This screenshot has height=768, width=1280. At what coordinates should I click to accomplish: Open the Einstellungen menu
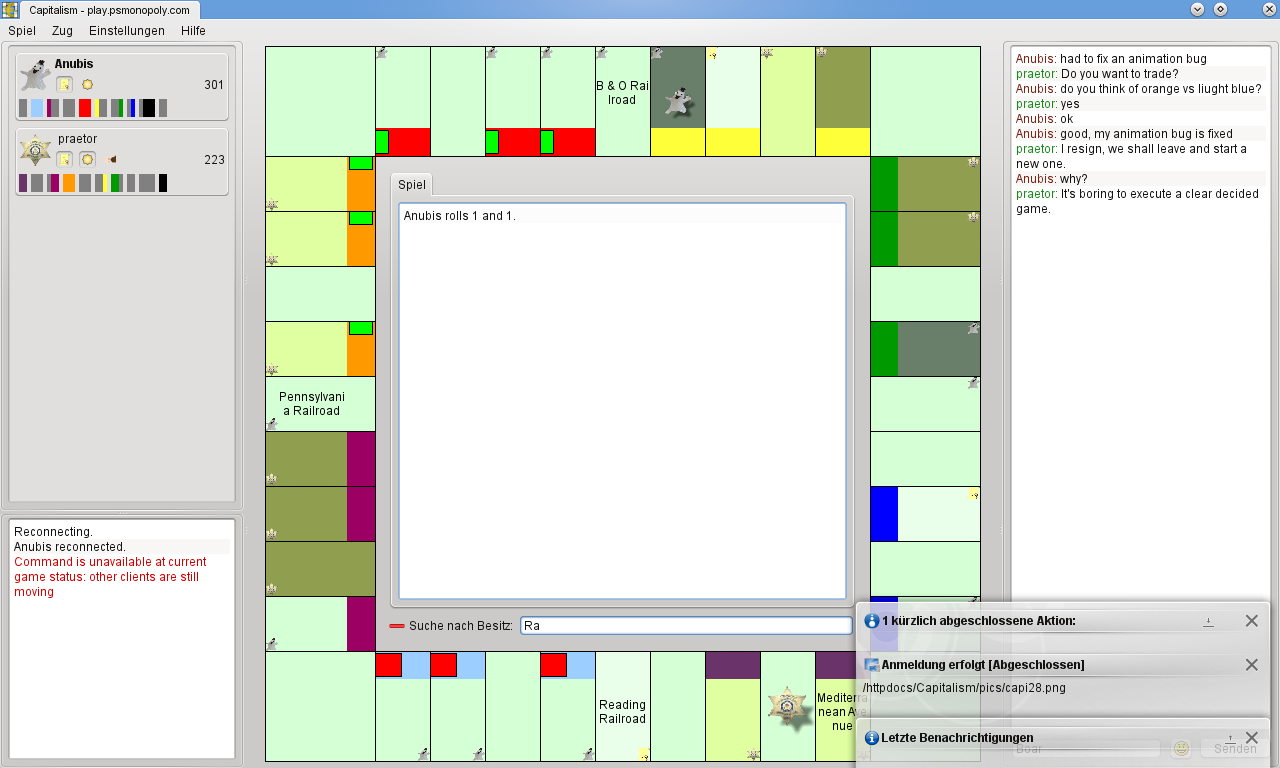[x=127, y=31]
